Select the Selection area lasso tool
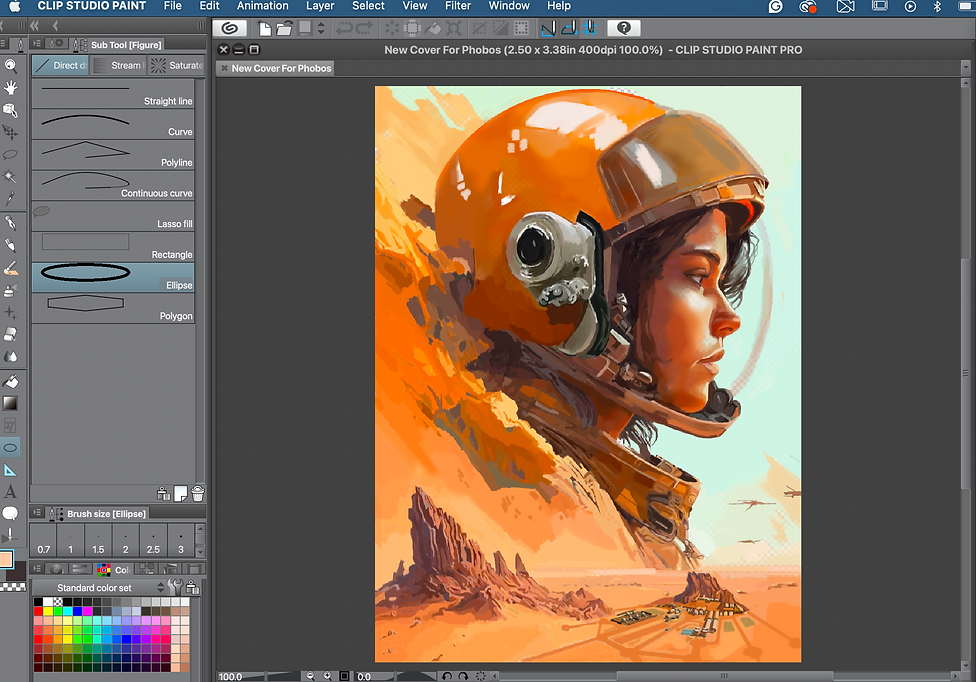 pos(10,154)
